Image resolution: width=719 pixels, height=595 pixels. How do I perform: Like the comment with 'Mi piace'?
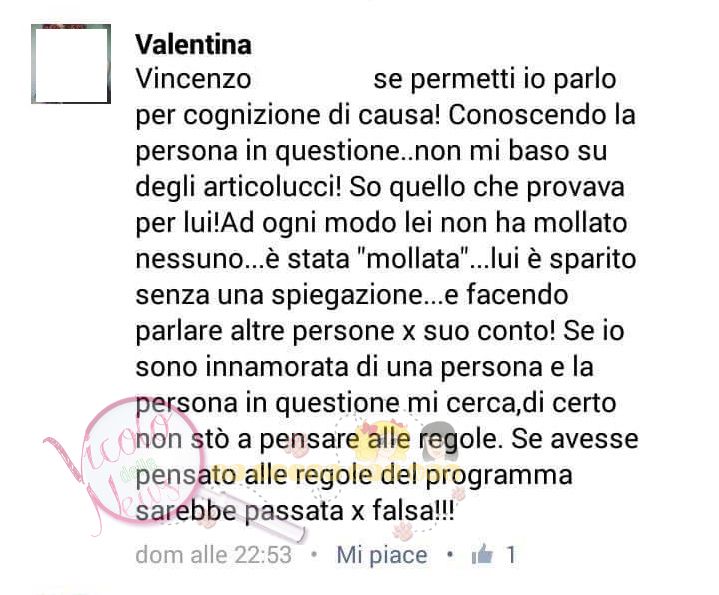click(382, 555)
